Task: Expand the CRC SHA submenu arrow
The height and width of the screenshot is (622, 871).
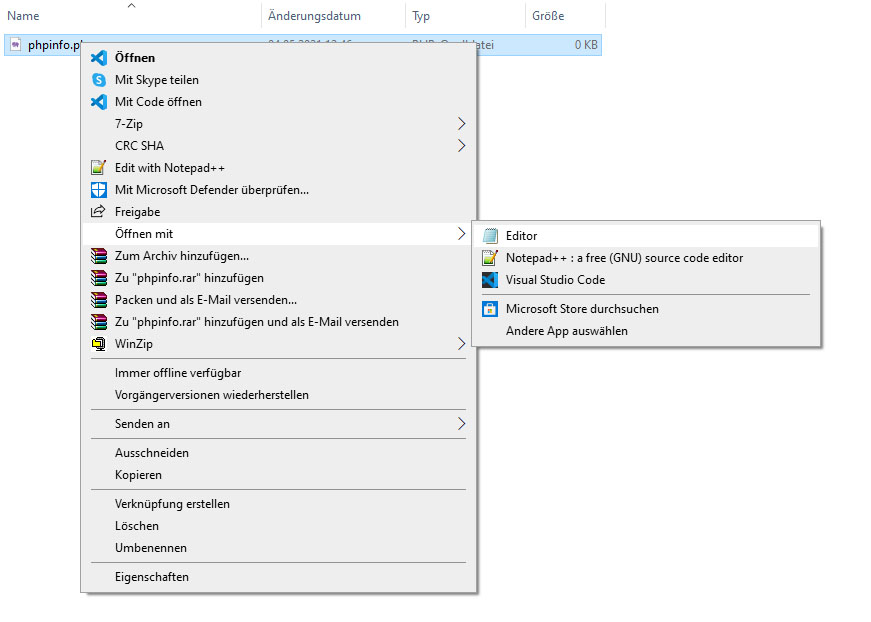Action: [x=461, y=146]
